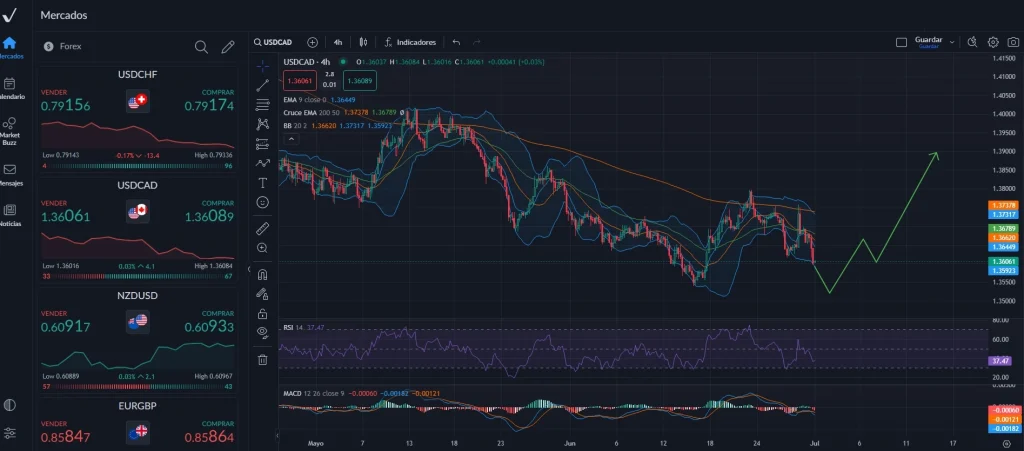Hide all drawings with eye icon
1024x451 pixels.
coord(263,332)
